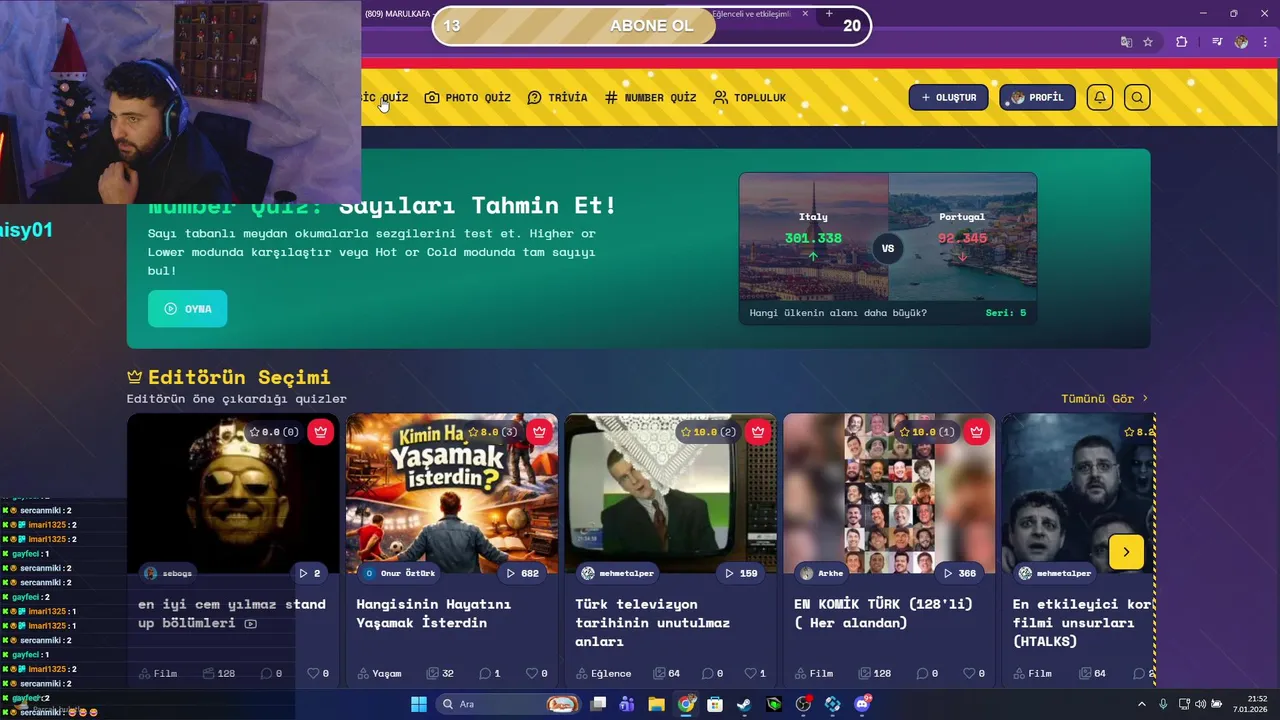This screenshot has width=1280, height=720.
Task: Open Tümünü Gör link
Action: pyautogui.click(x=1105, y=398)
